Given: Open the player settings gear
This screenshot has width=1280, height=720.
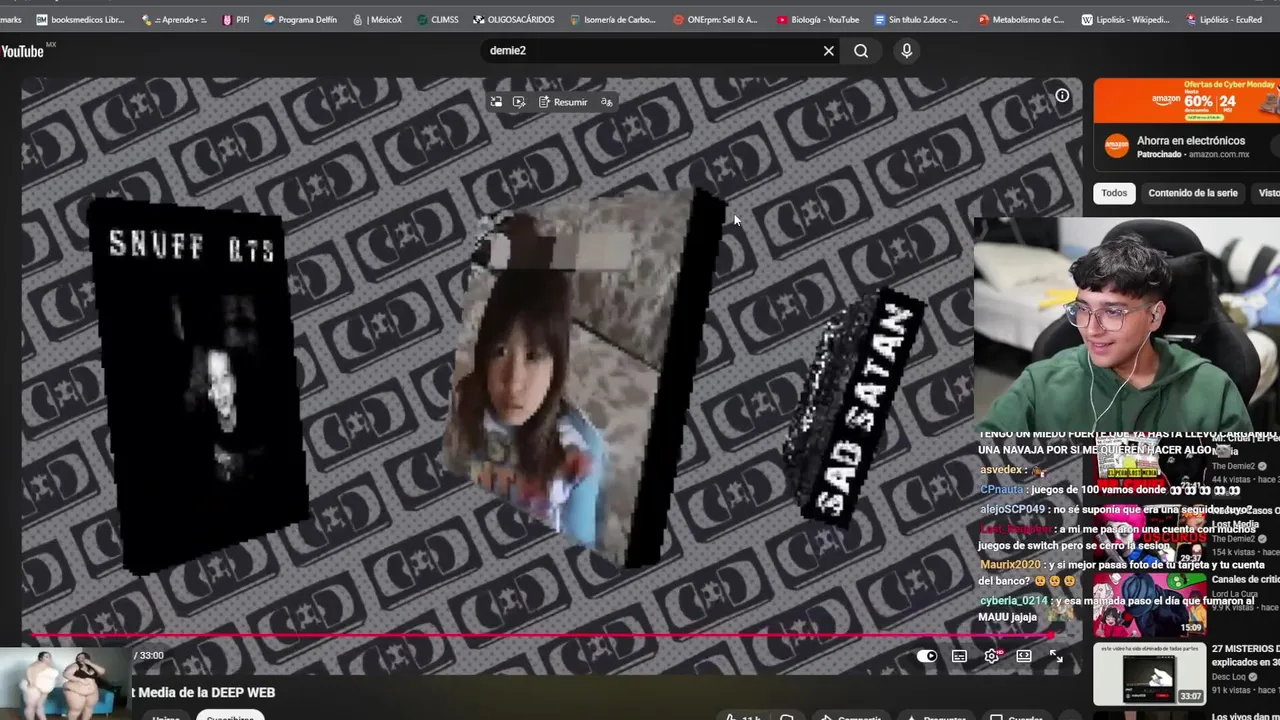Looking at the screenshot, I should 992,656.
